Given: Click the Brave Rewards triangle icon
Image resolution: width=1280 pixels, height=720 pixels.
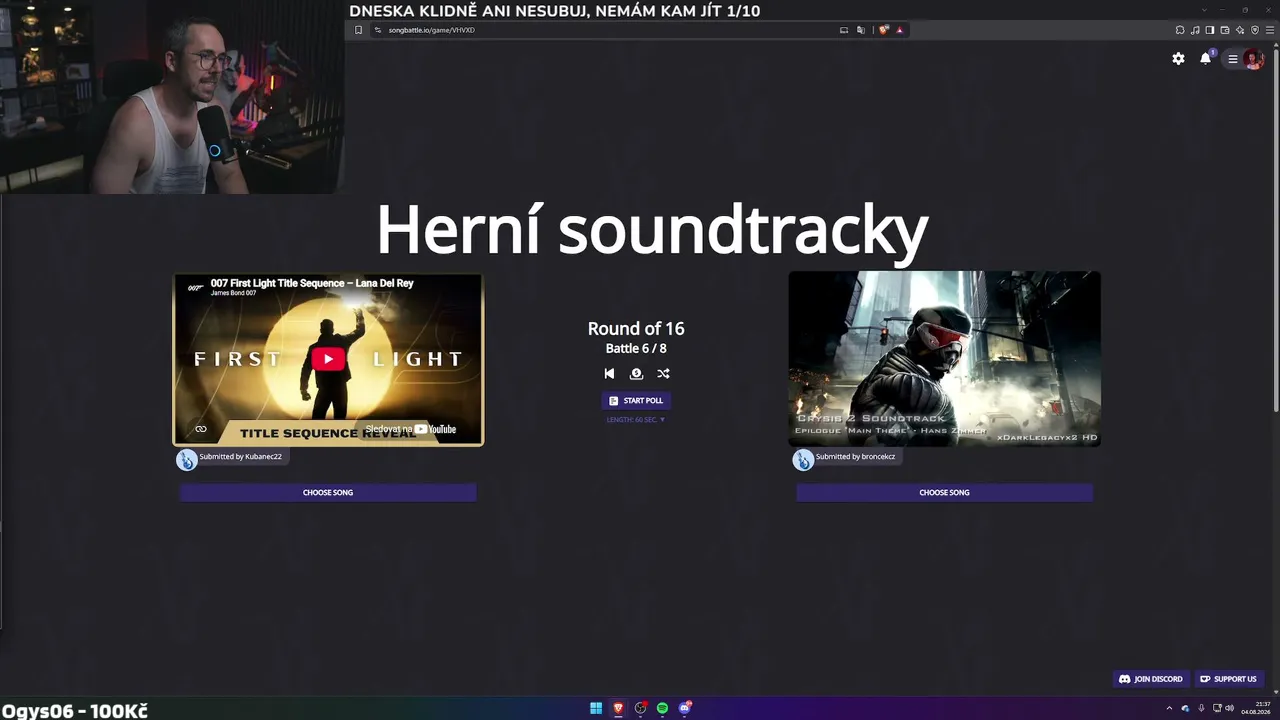Looking at the screenshot, I should (x=899, y=30).
